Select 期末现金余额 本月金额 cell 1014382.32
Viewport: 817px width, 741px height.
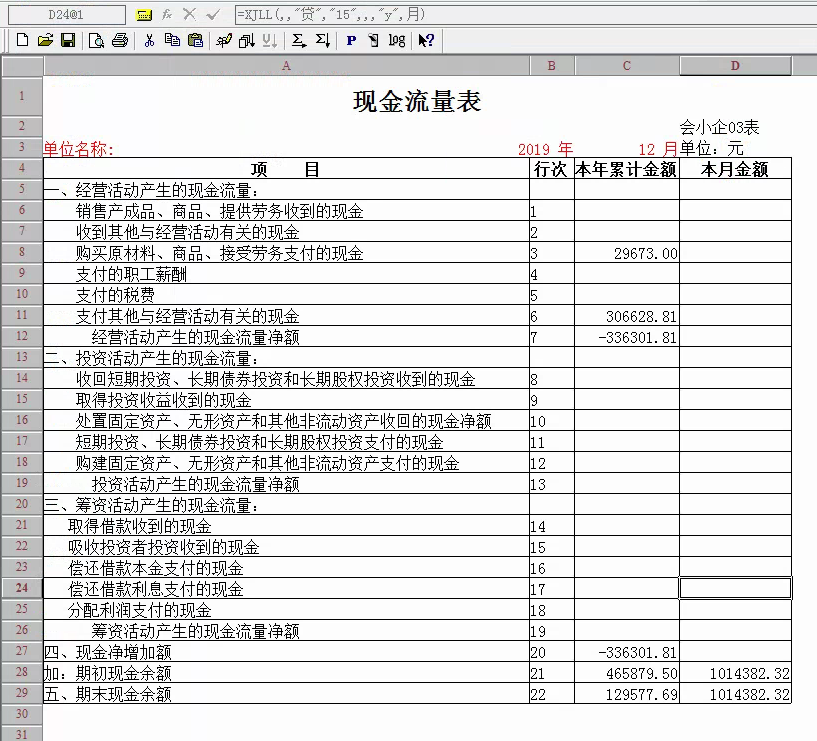tap(735, 694)
